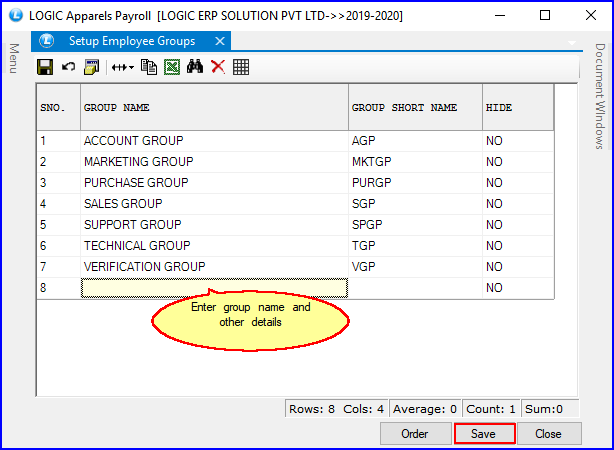Click the GROUP NAME column header

click(x=214, y=107)
